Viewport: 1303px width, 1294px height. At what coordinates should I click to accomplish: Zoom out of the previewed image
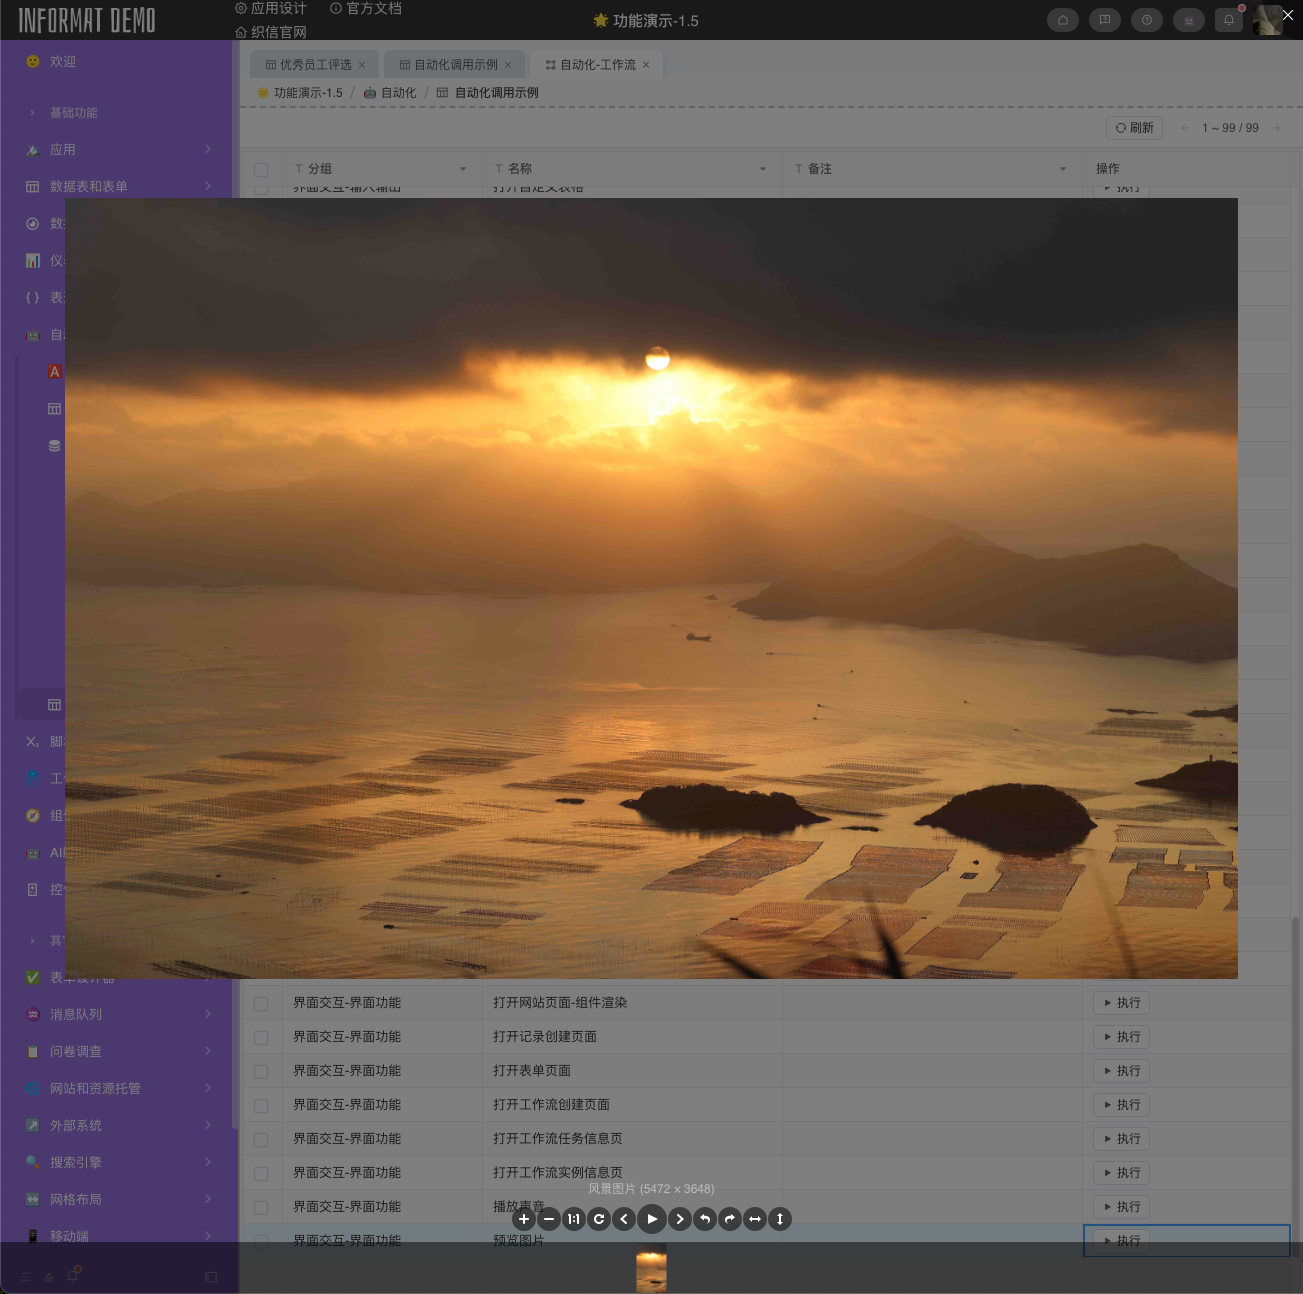(549, 1219)
